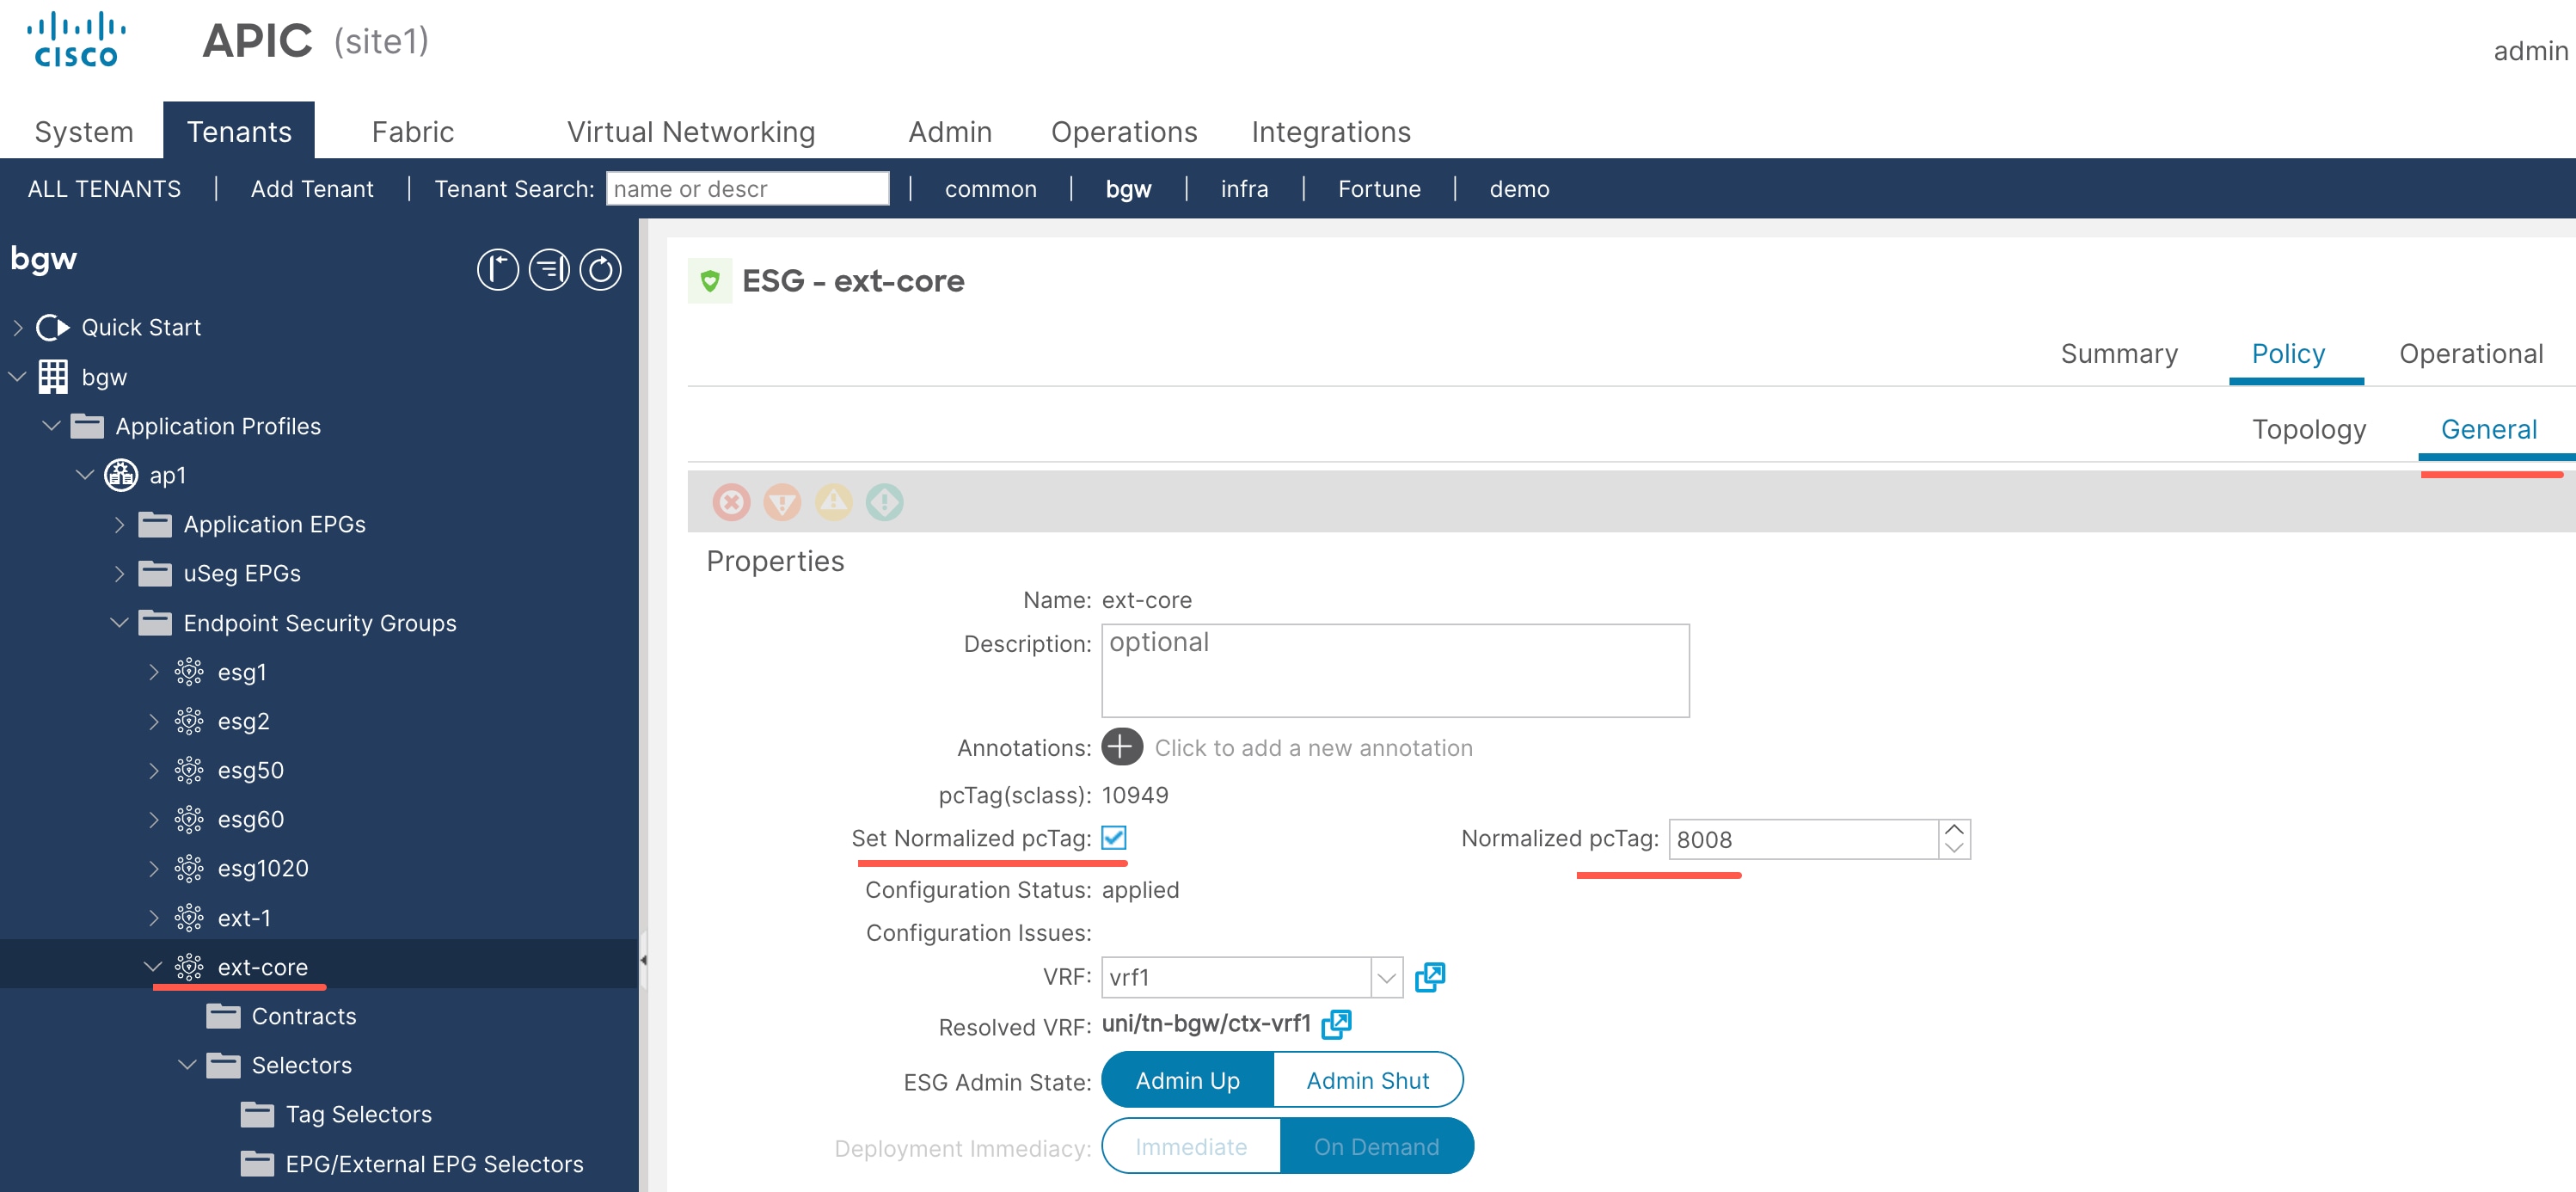Select Admin Up ESG state

(1187, 1080)
